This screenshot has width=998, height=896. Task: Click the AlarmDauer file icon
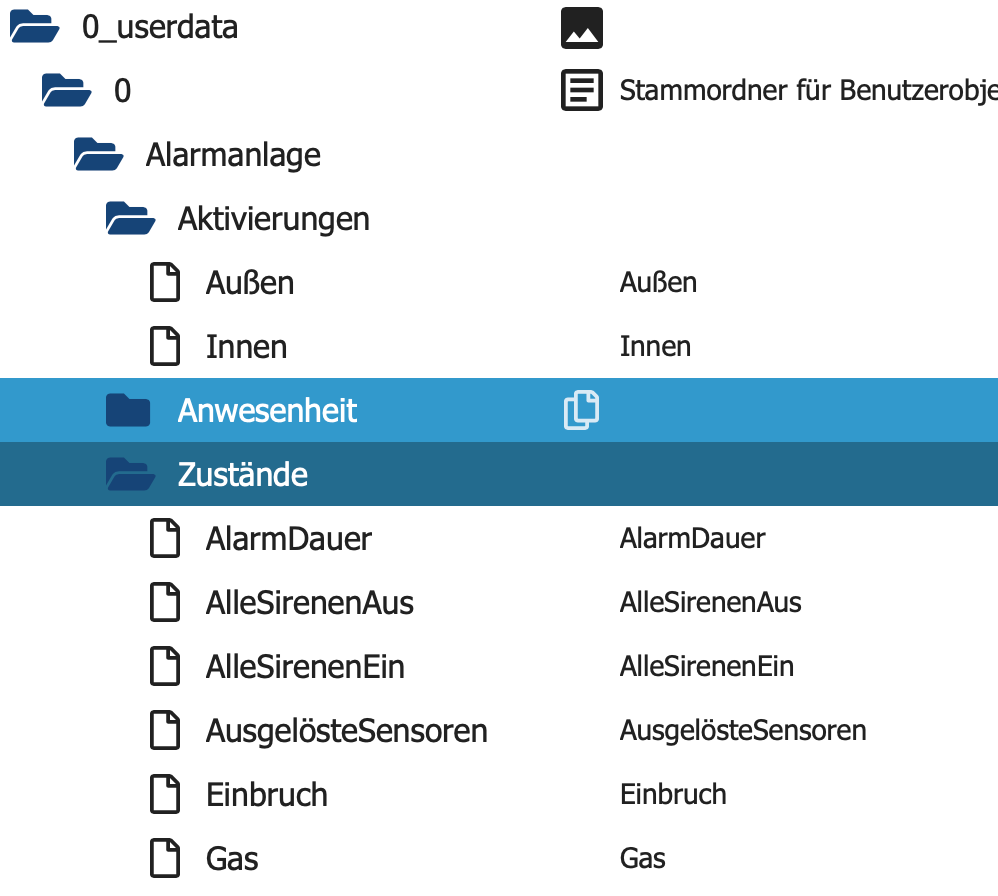coord(165,538)
